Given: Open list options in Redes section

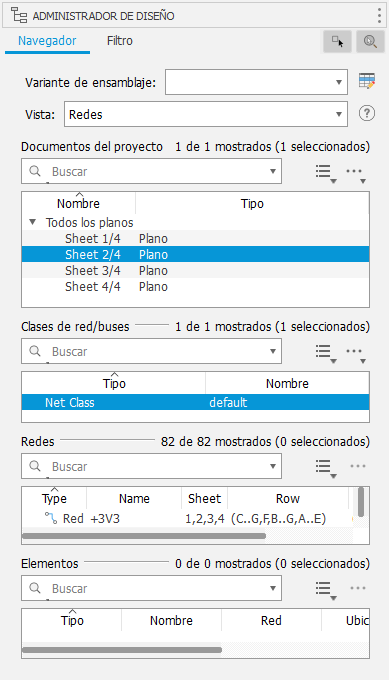Looking at the screenshot, I should point(325,468).
